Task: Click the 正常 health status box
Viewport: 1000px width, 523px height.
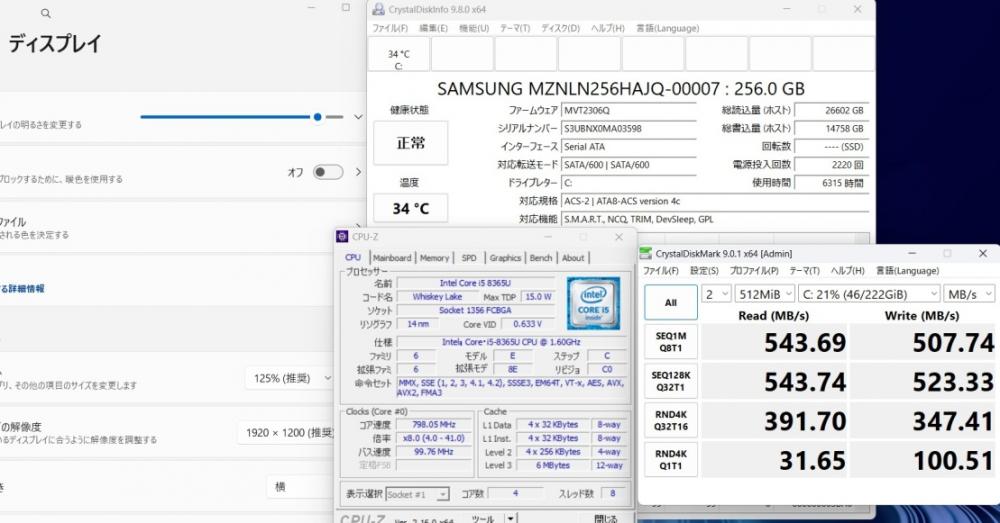Action: coord(410,144)
